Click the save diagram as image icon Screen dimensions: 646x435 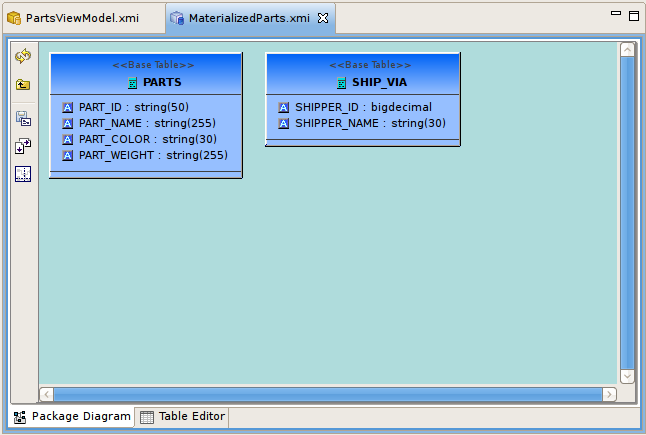point(23,118)
